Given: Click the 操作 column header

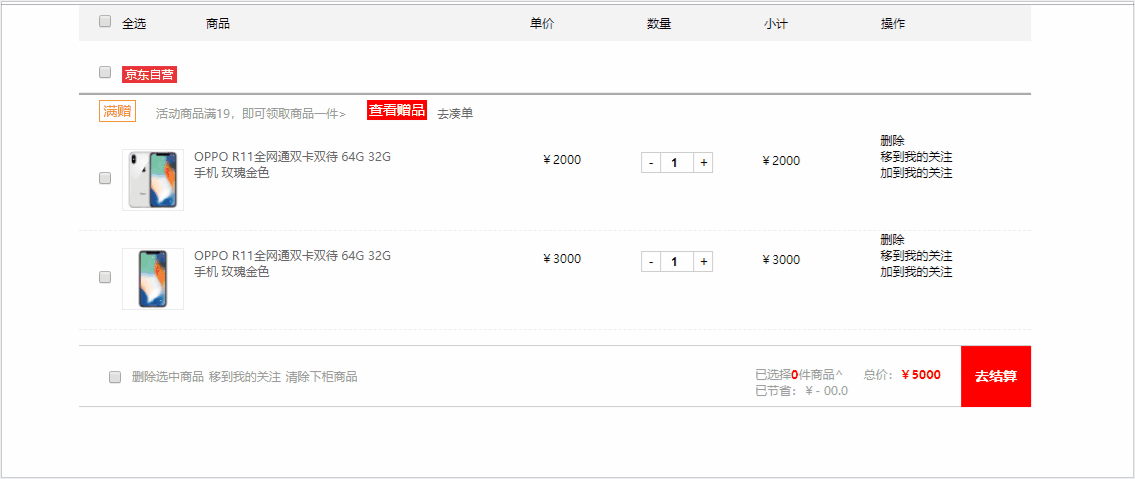Looking at the screenshot, I should tap(893, 24).
